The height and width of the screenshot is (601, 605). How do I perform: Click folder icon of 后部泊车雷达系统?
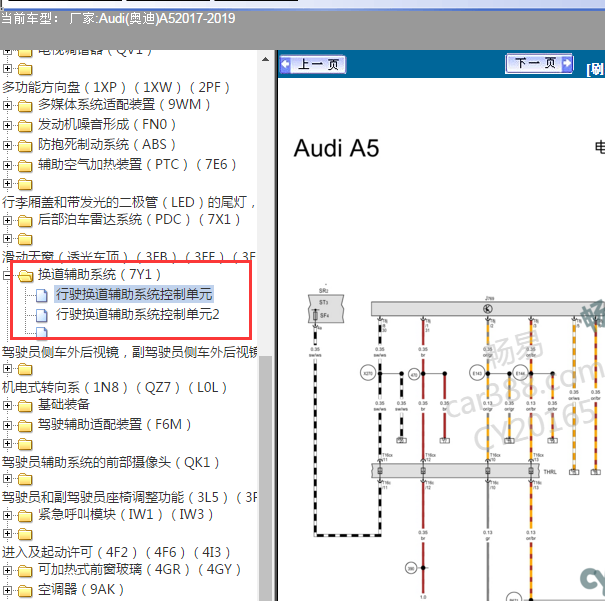pyautogui.click(x=25, y=221)
